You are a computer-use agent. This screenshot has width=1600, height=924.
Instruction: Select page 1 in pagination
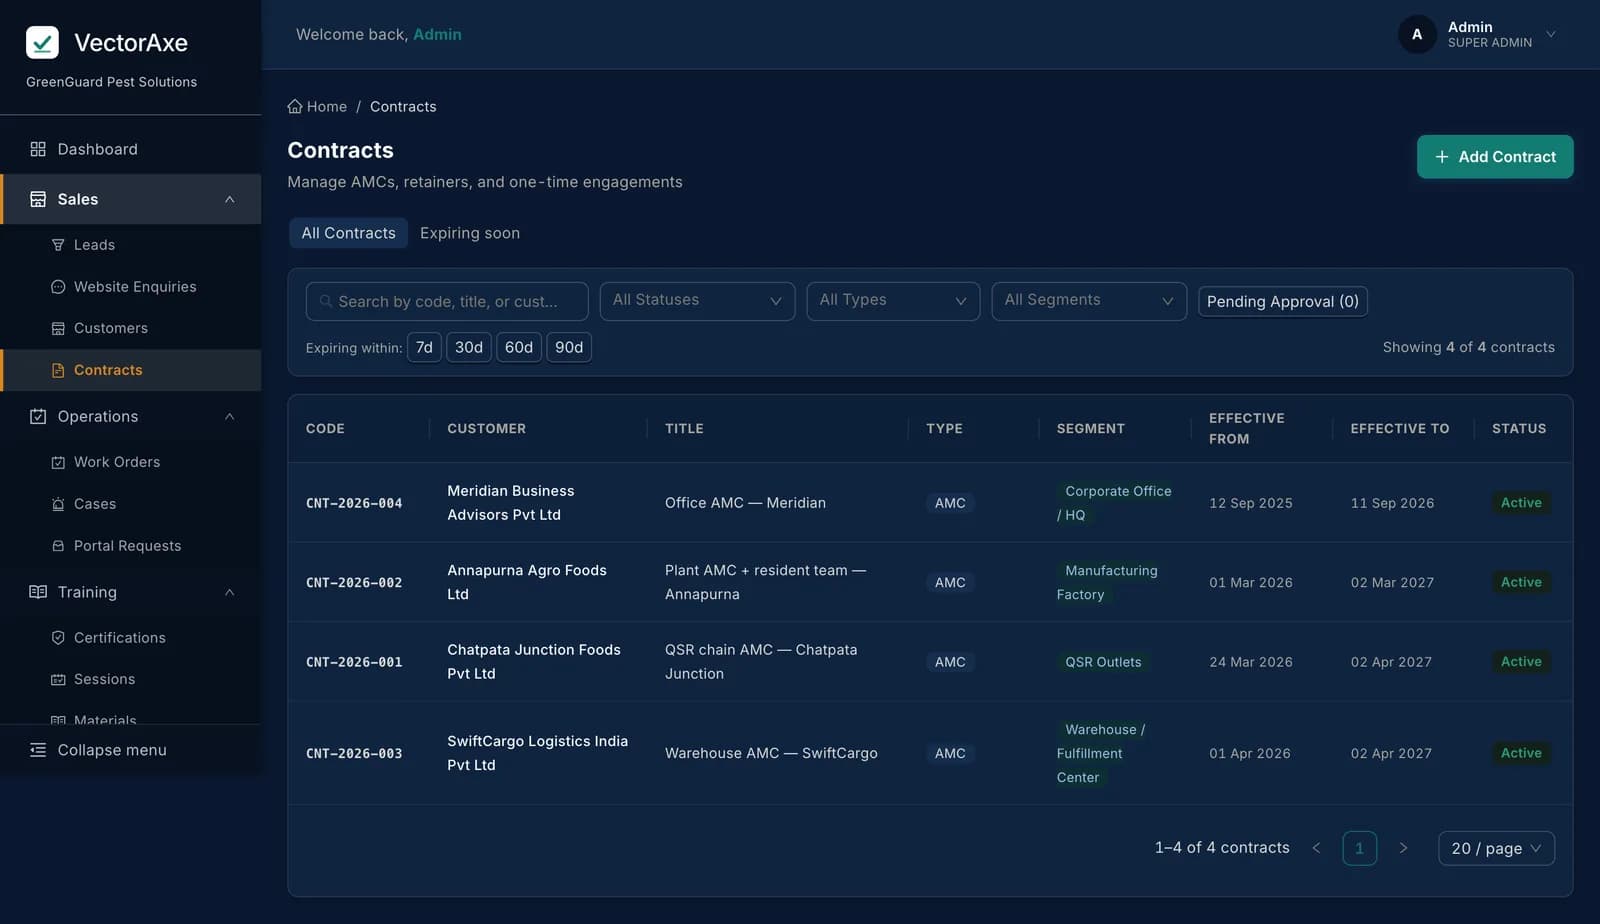coord(1359,848)
